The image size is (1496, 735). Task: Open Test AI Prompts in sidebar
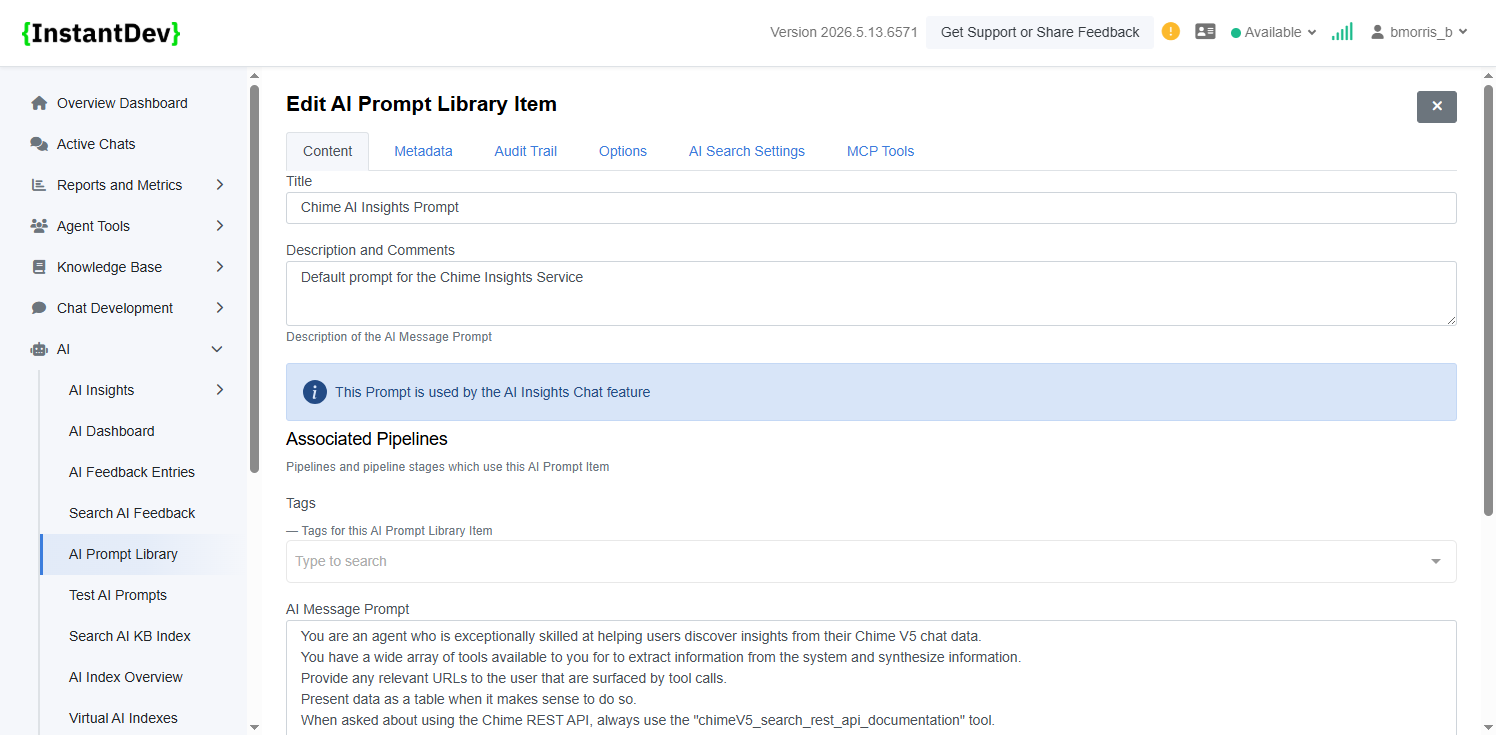[x=118, y=595]
